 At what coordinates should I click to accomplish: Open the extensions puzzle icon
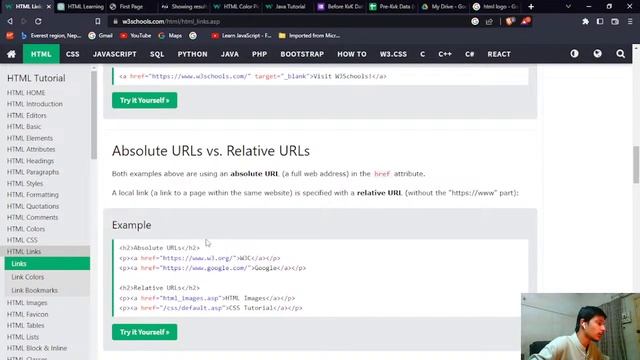(585, 21)
